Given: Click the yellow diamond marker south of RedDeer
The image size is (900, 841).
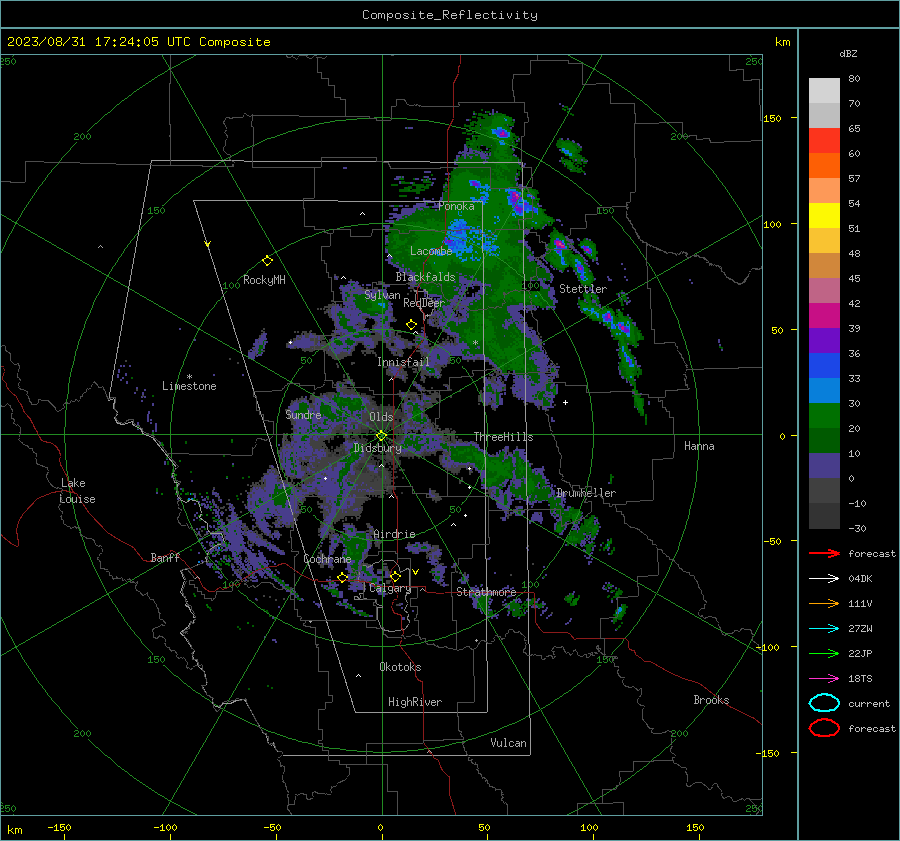Looking at the screenshot, I should tap(411, 325).
